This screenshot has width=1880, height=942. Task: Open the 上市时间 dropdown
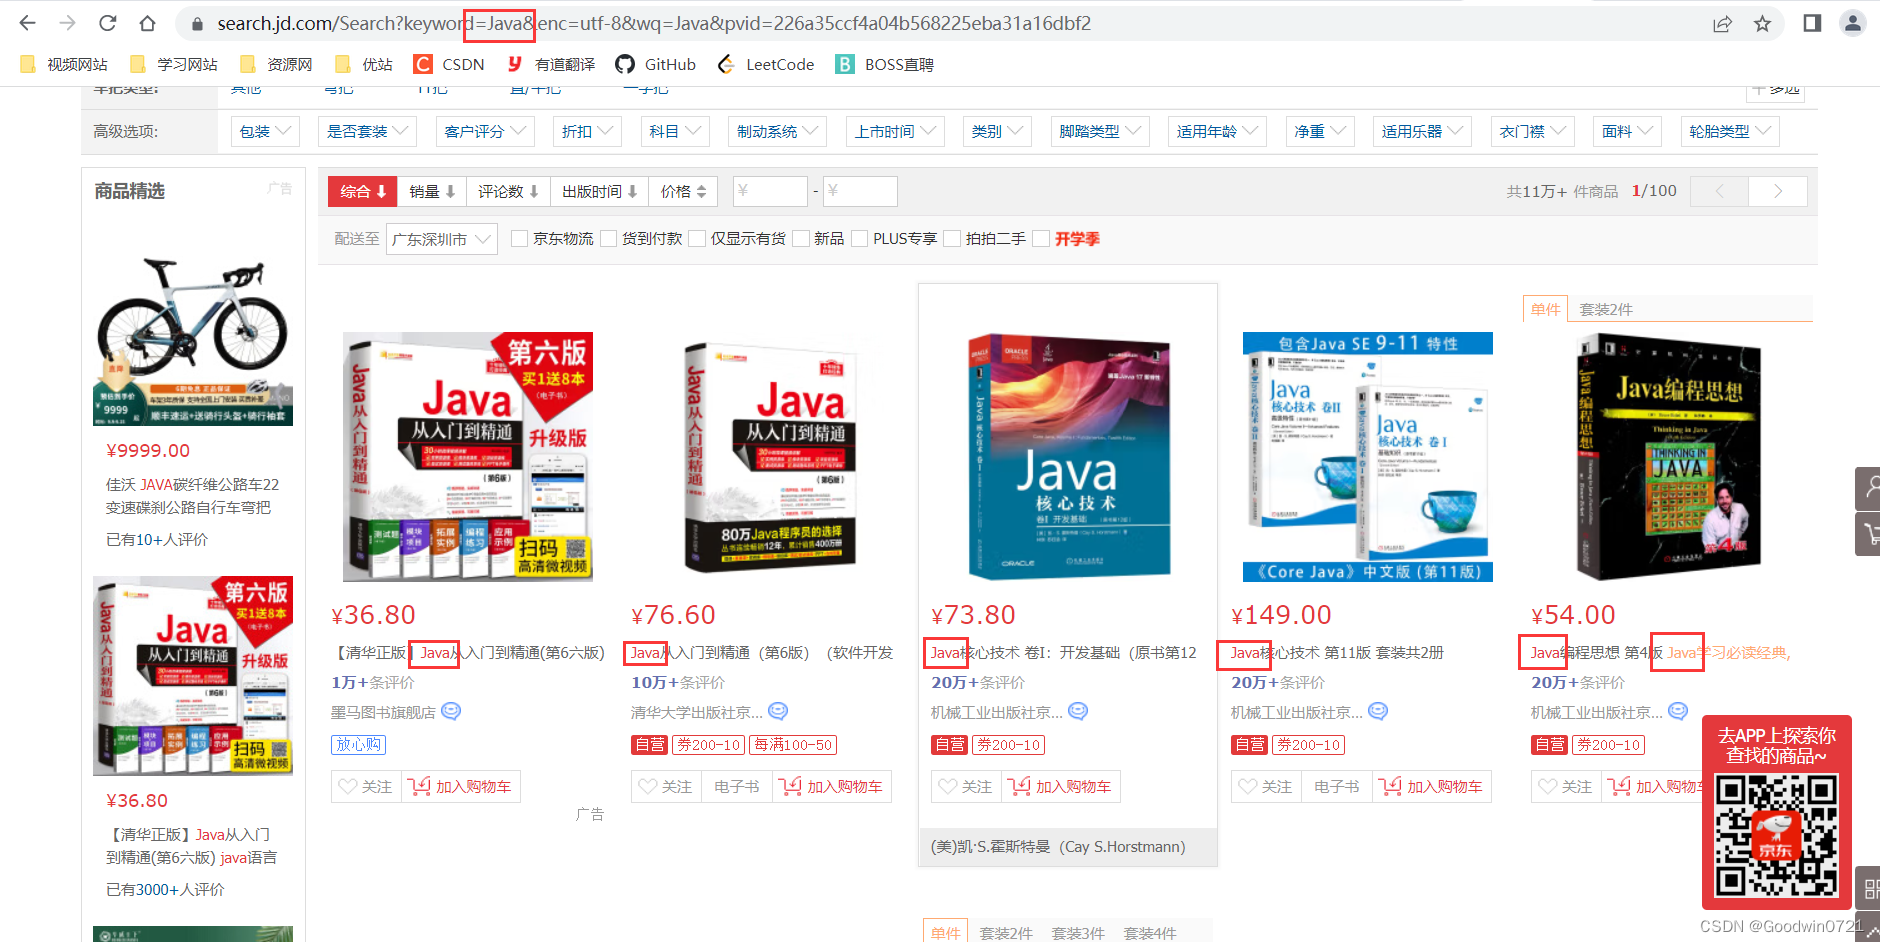click(895, 131)
